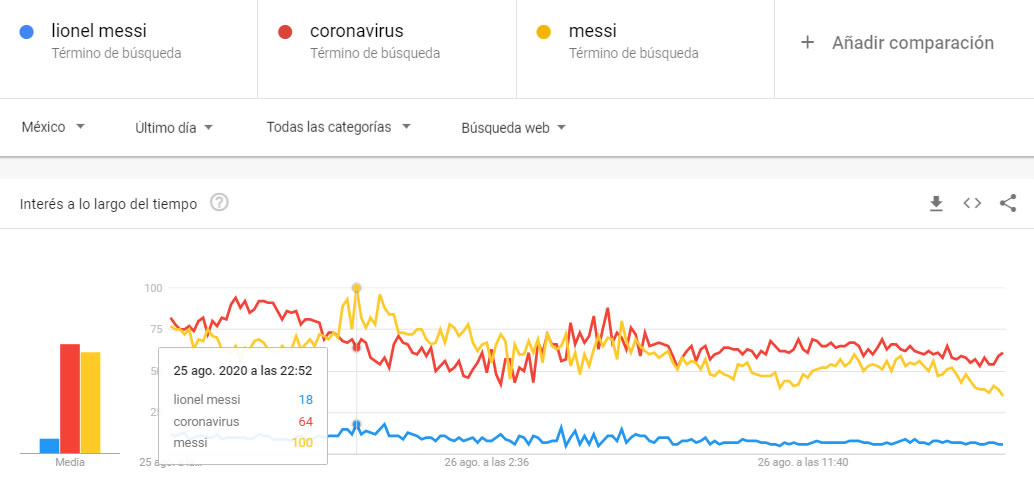Click the blue dot for lionel messi
This screenshot has width=1034, height=483.
click(x=26, y=32)
